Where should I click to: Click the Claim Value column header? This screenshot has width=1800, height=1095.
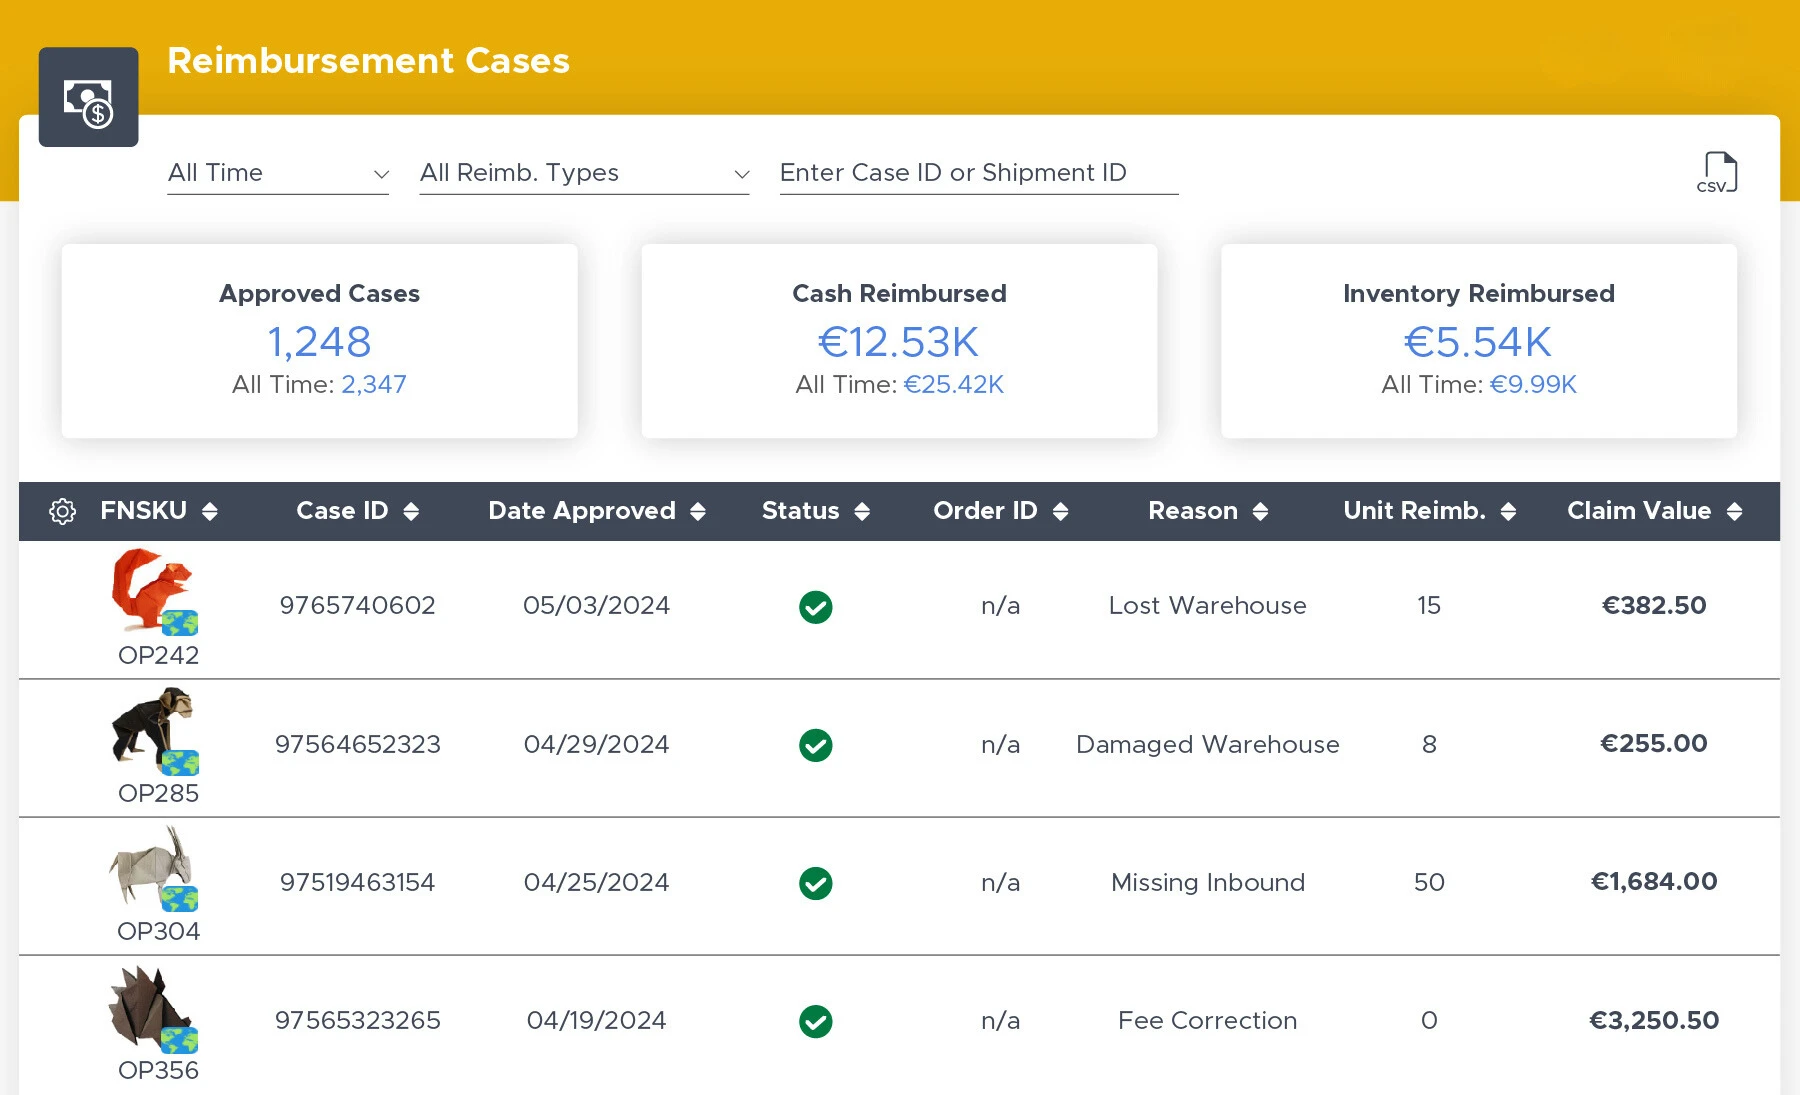[1639, 511]
